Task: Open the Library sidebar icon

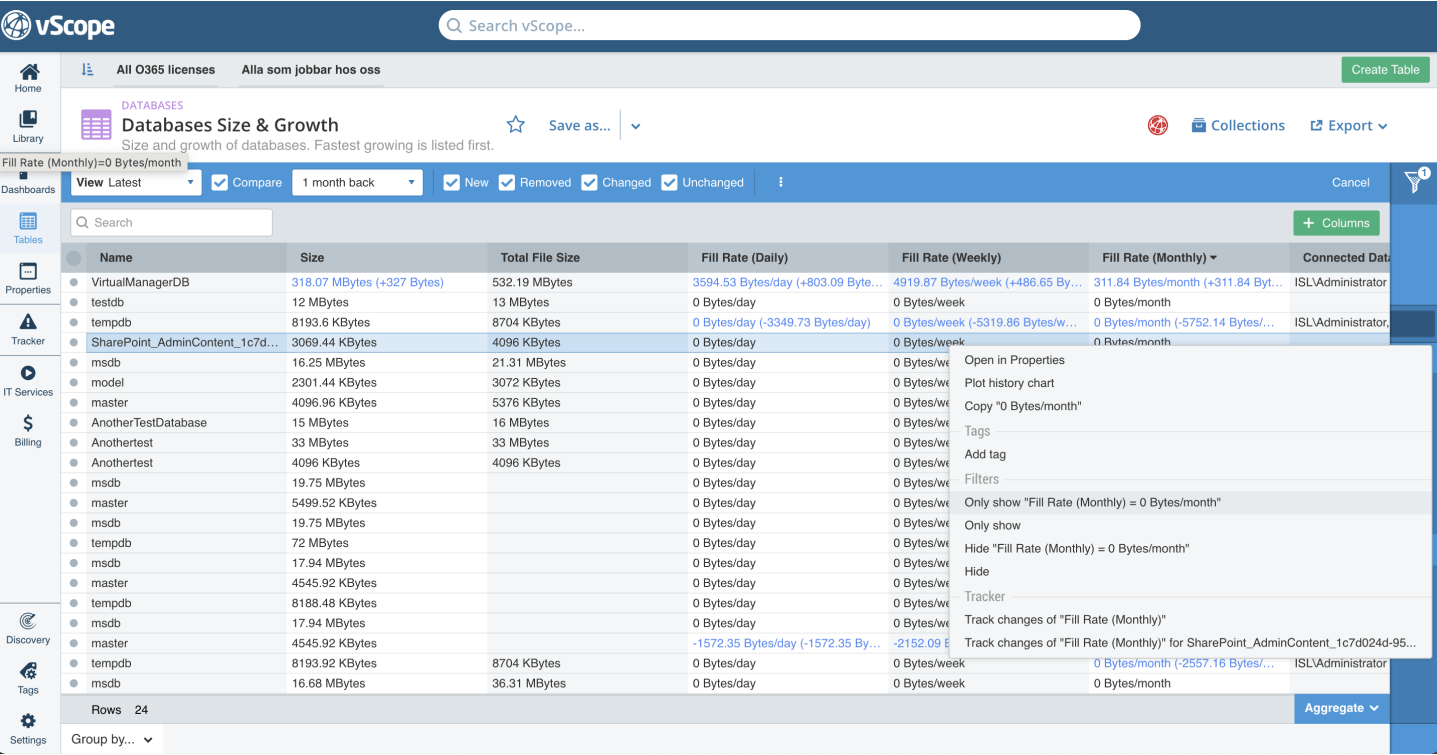Action: click(28, 126)
